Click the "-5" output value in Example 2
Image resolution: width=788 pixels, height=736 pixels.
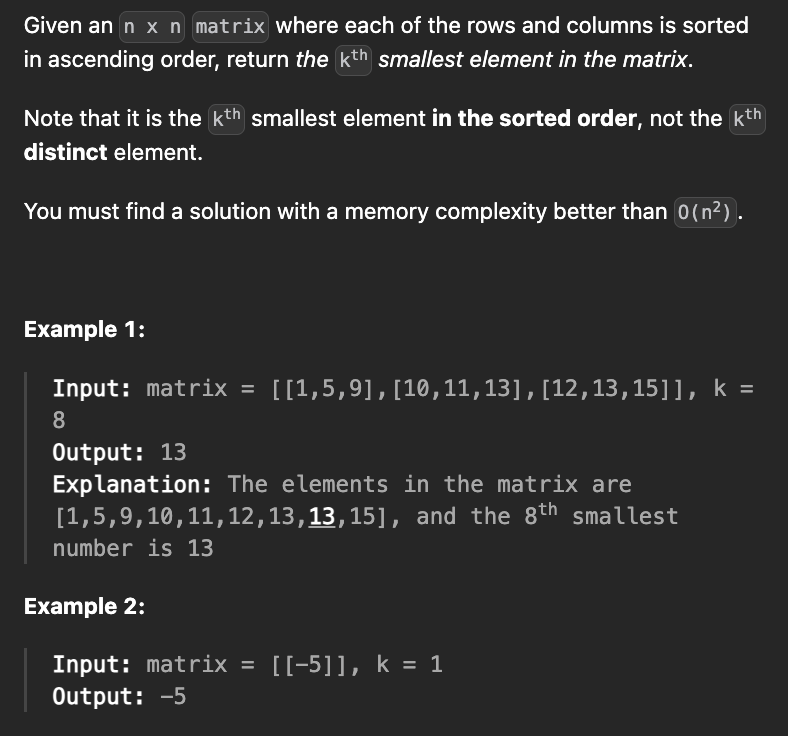(x=173, y=696)
